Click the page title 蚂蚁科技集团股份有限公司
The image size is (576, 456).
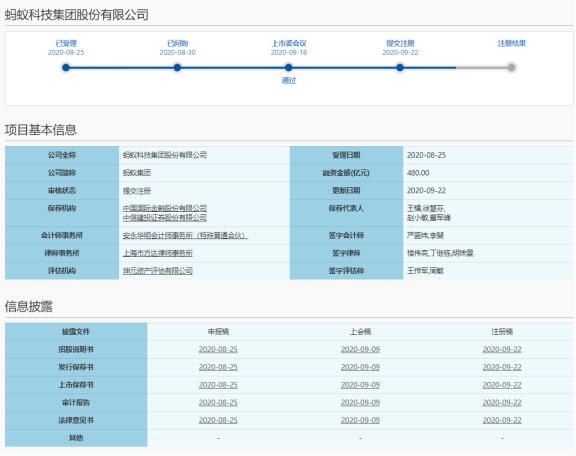tap(77, 15)
